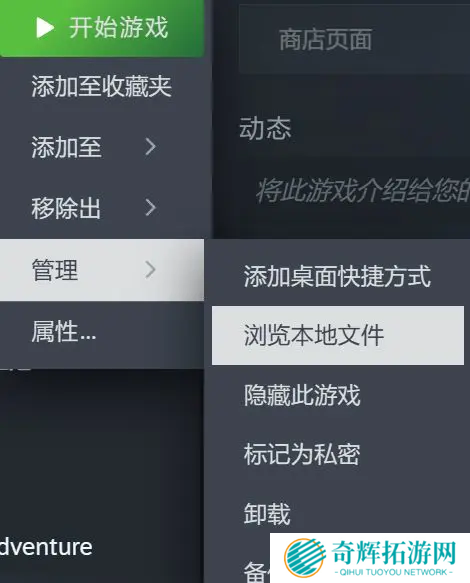Screen dimensions: 470x583
Task: Expand the chevron next to 移除出
Action: pos(150,207)
